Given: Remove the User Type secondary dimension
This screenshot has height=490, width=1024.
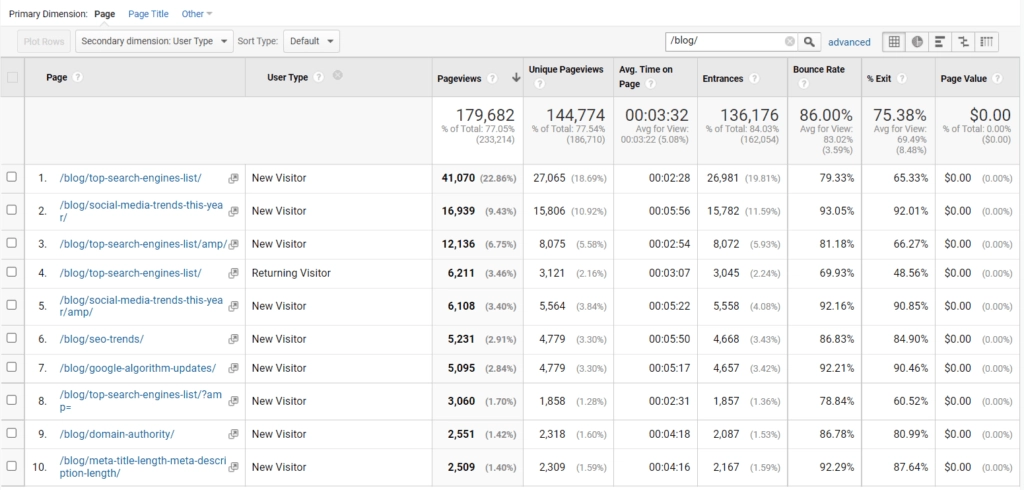Looking at the screenshot, I should click(337, 76).
